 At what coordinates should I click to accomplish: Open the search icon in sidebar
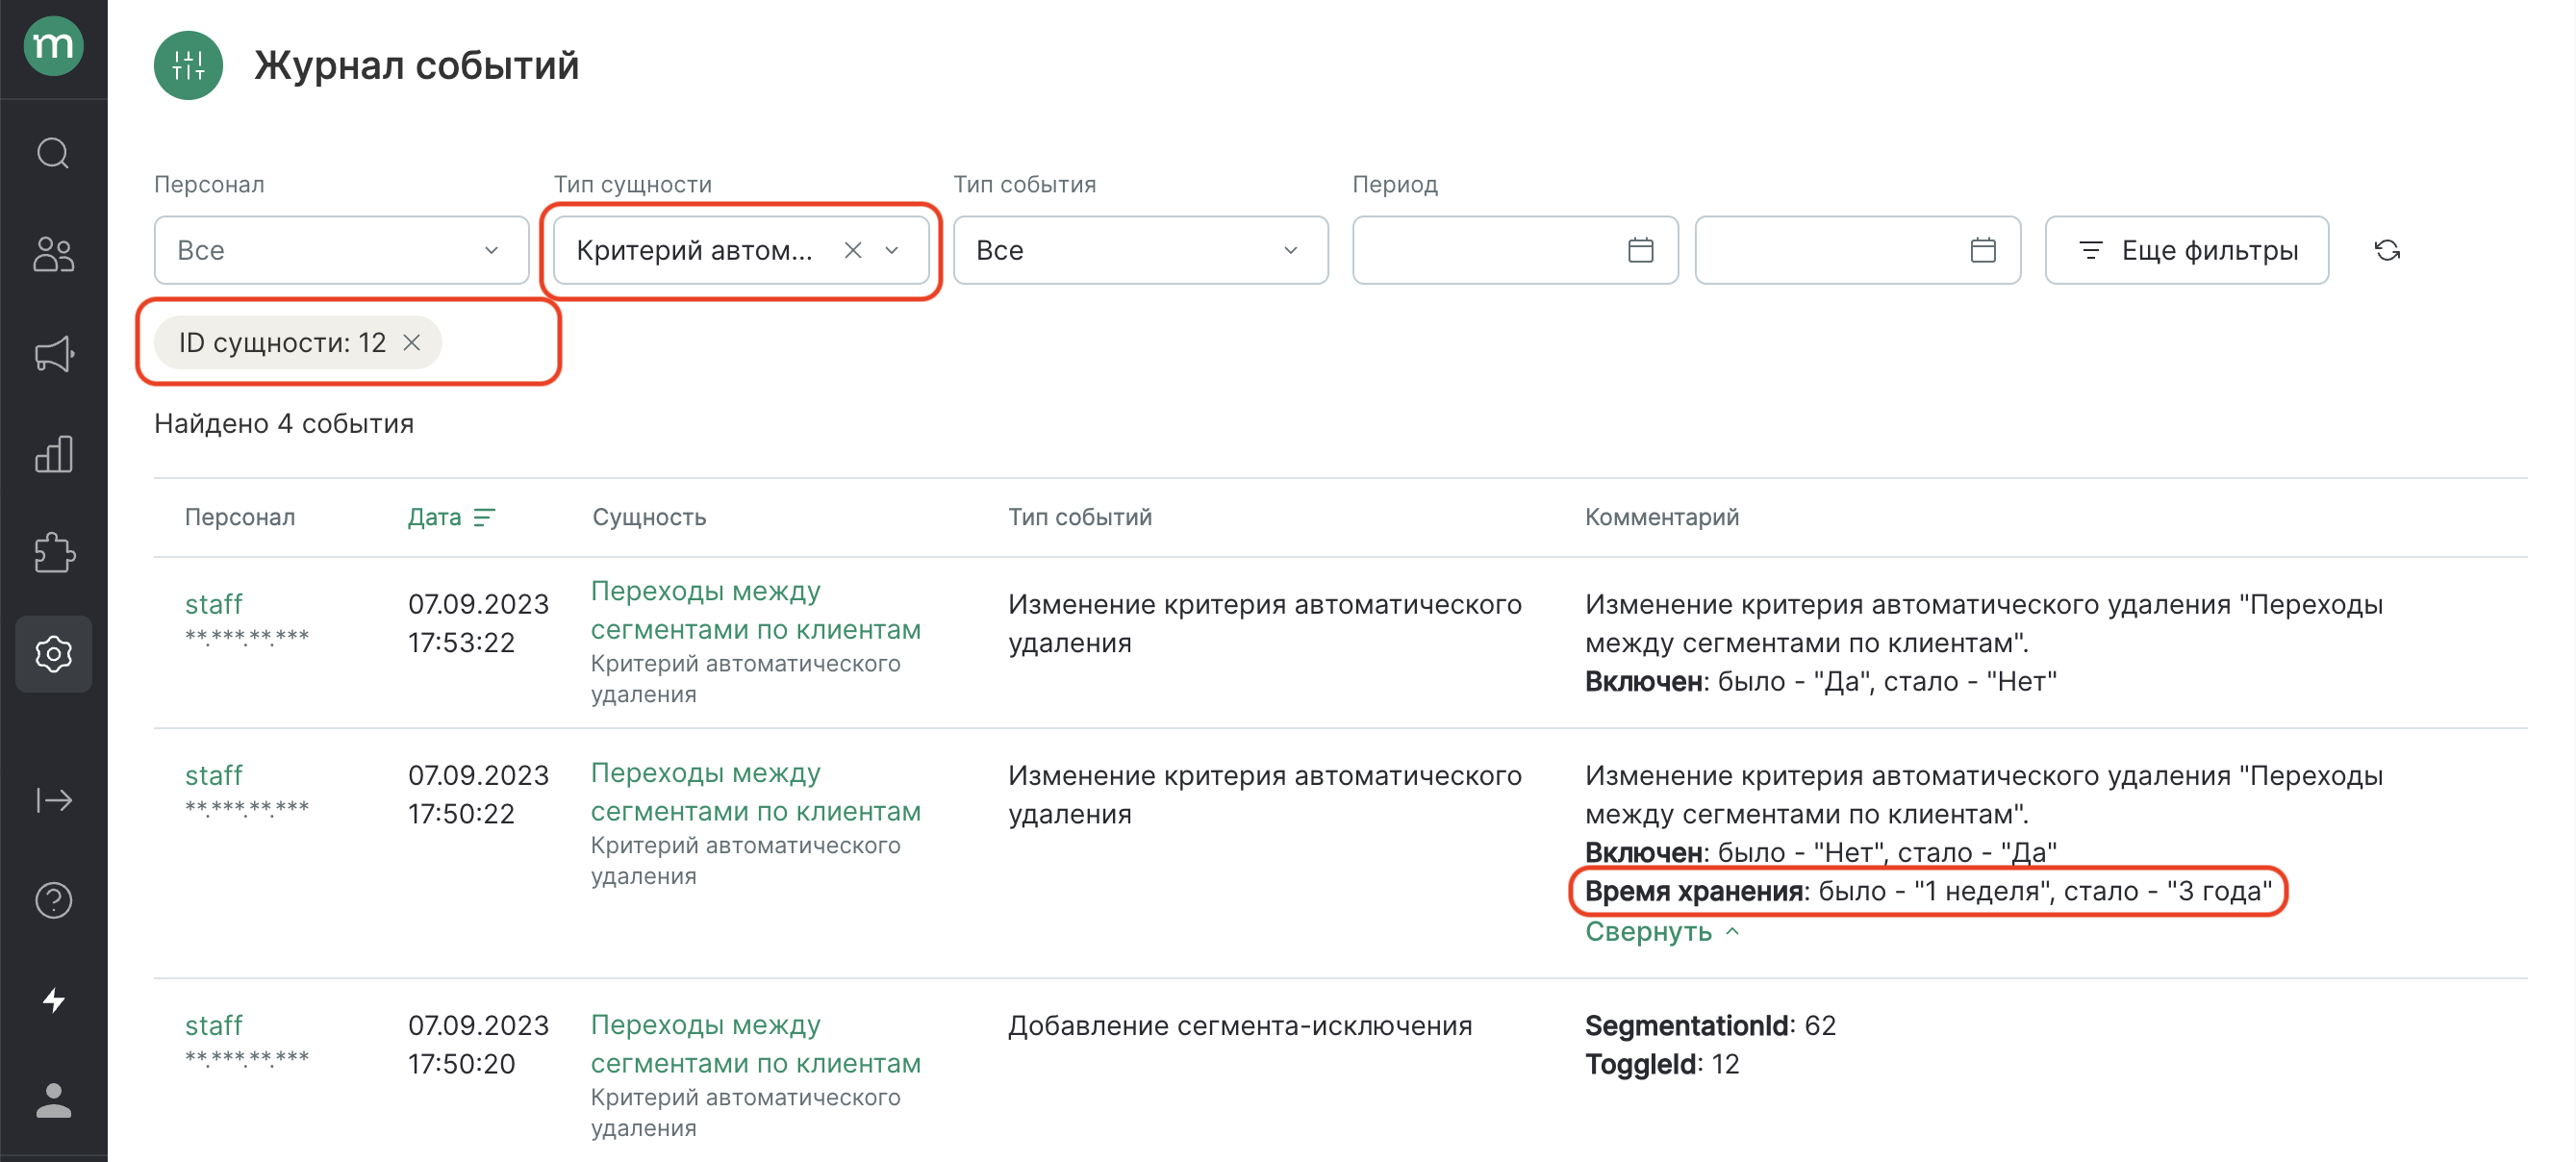point(53,154)
